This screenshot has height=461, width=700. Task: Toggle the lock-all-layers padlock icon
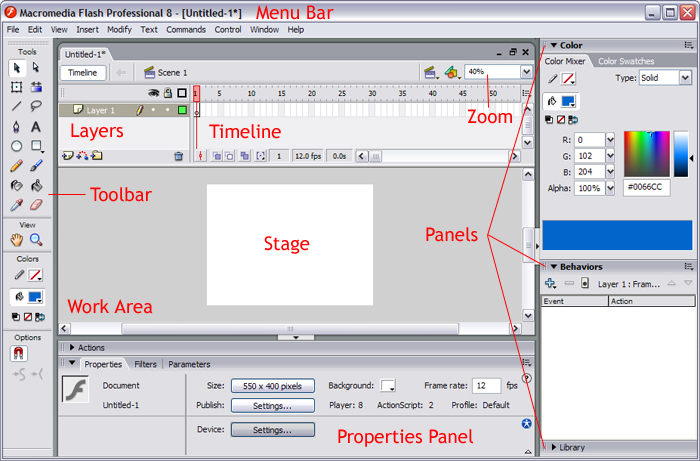[x=168, y=92]
